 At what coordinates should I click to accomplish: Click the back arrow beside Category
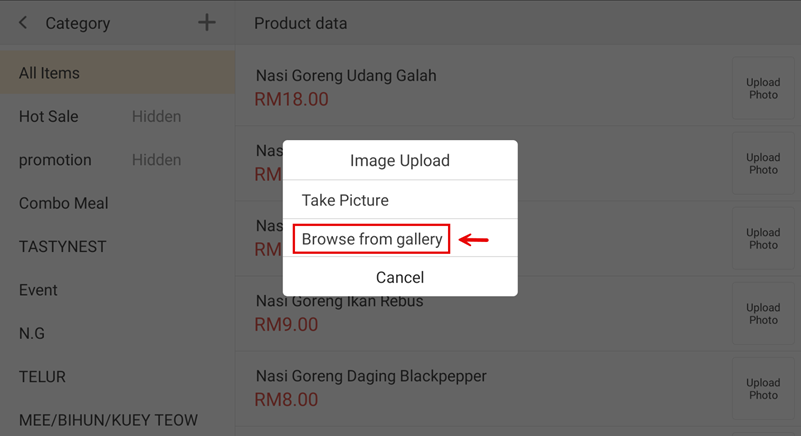tap(23, 22)
